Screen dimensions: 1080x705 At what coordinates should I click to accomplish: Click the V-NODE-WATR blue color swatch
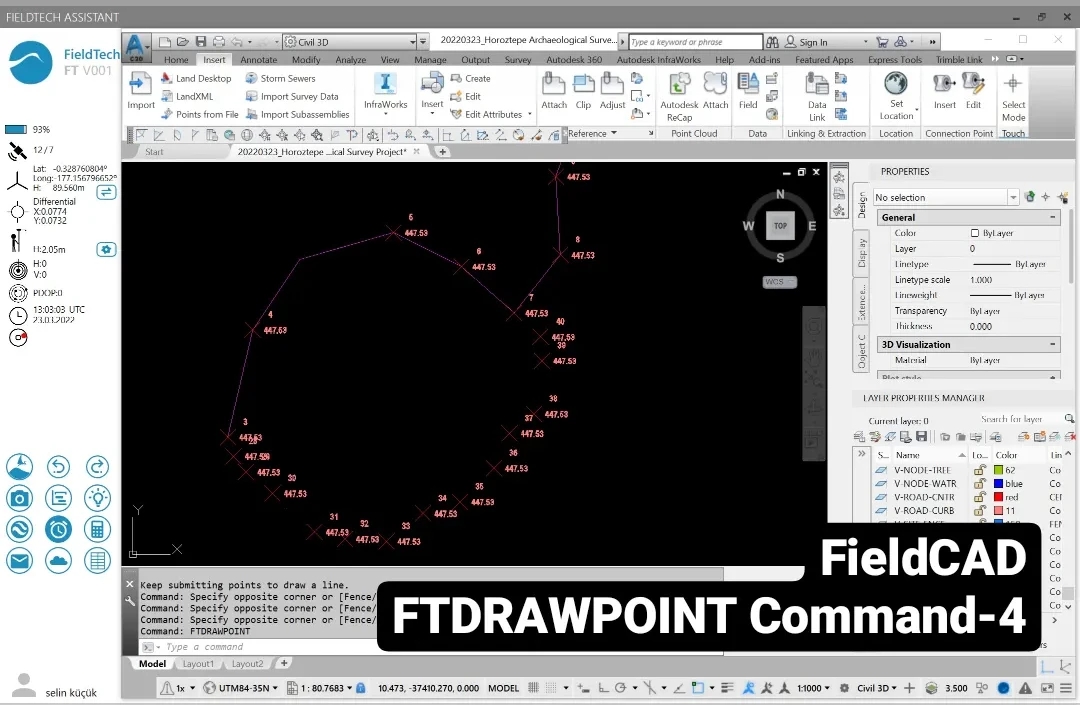999,483
